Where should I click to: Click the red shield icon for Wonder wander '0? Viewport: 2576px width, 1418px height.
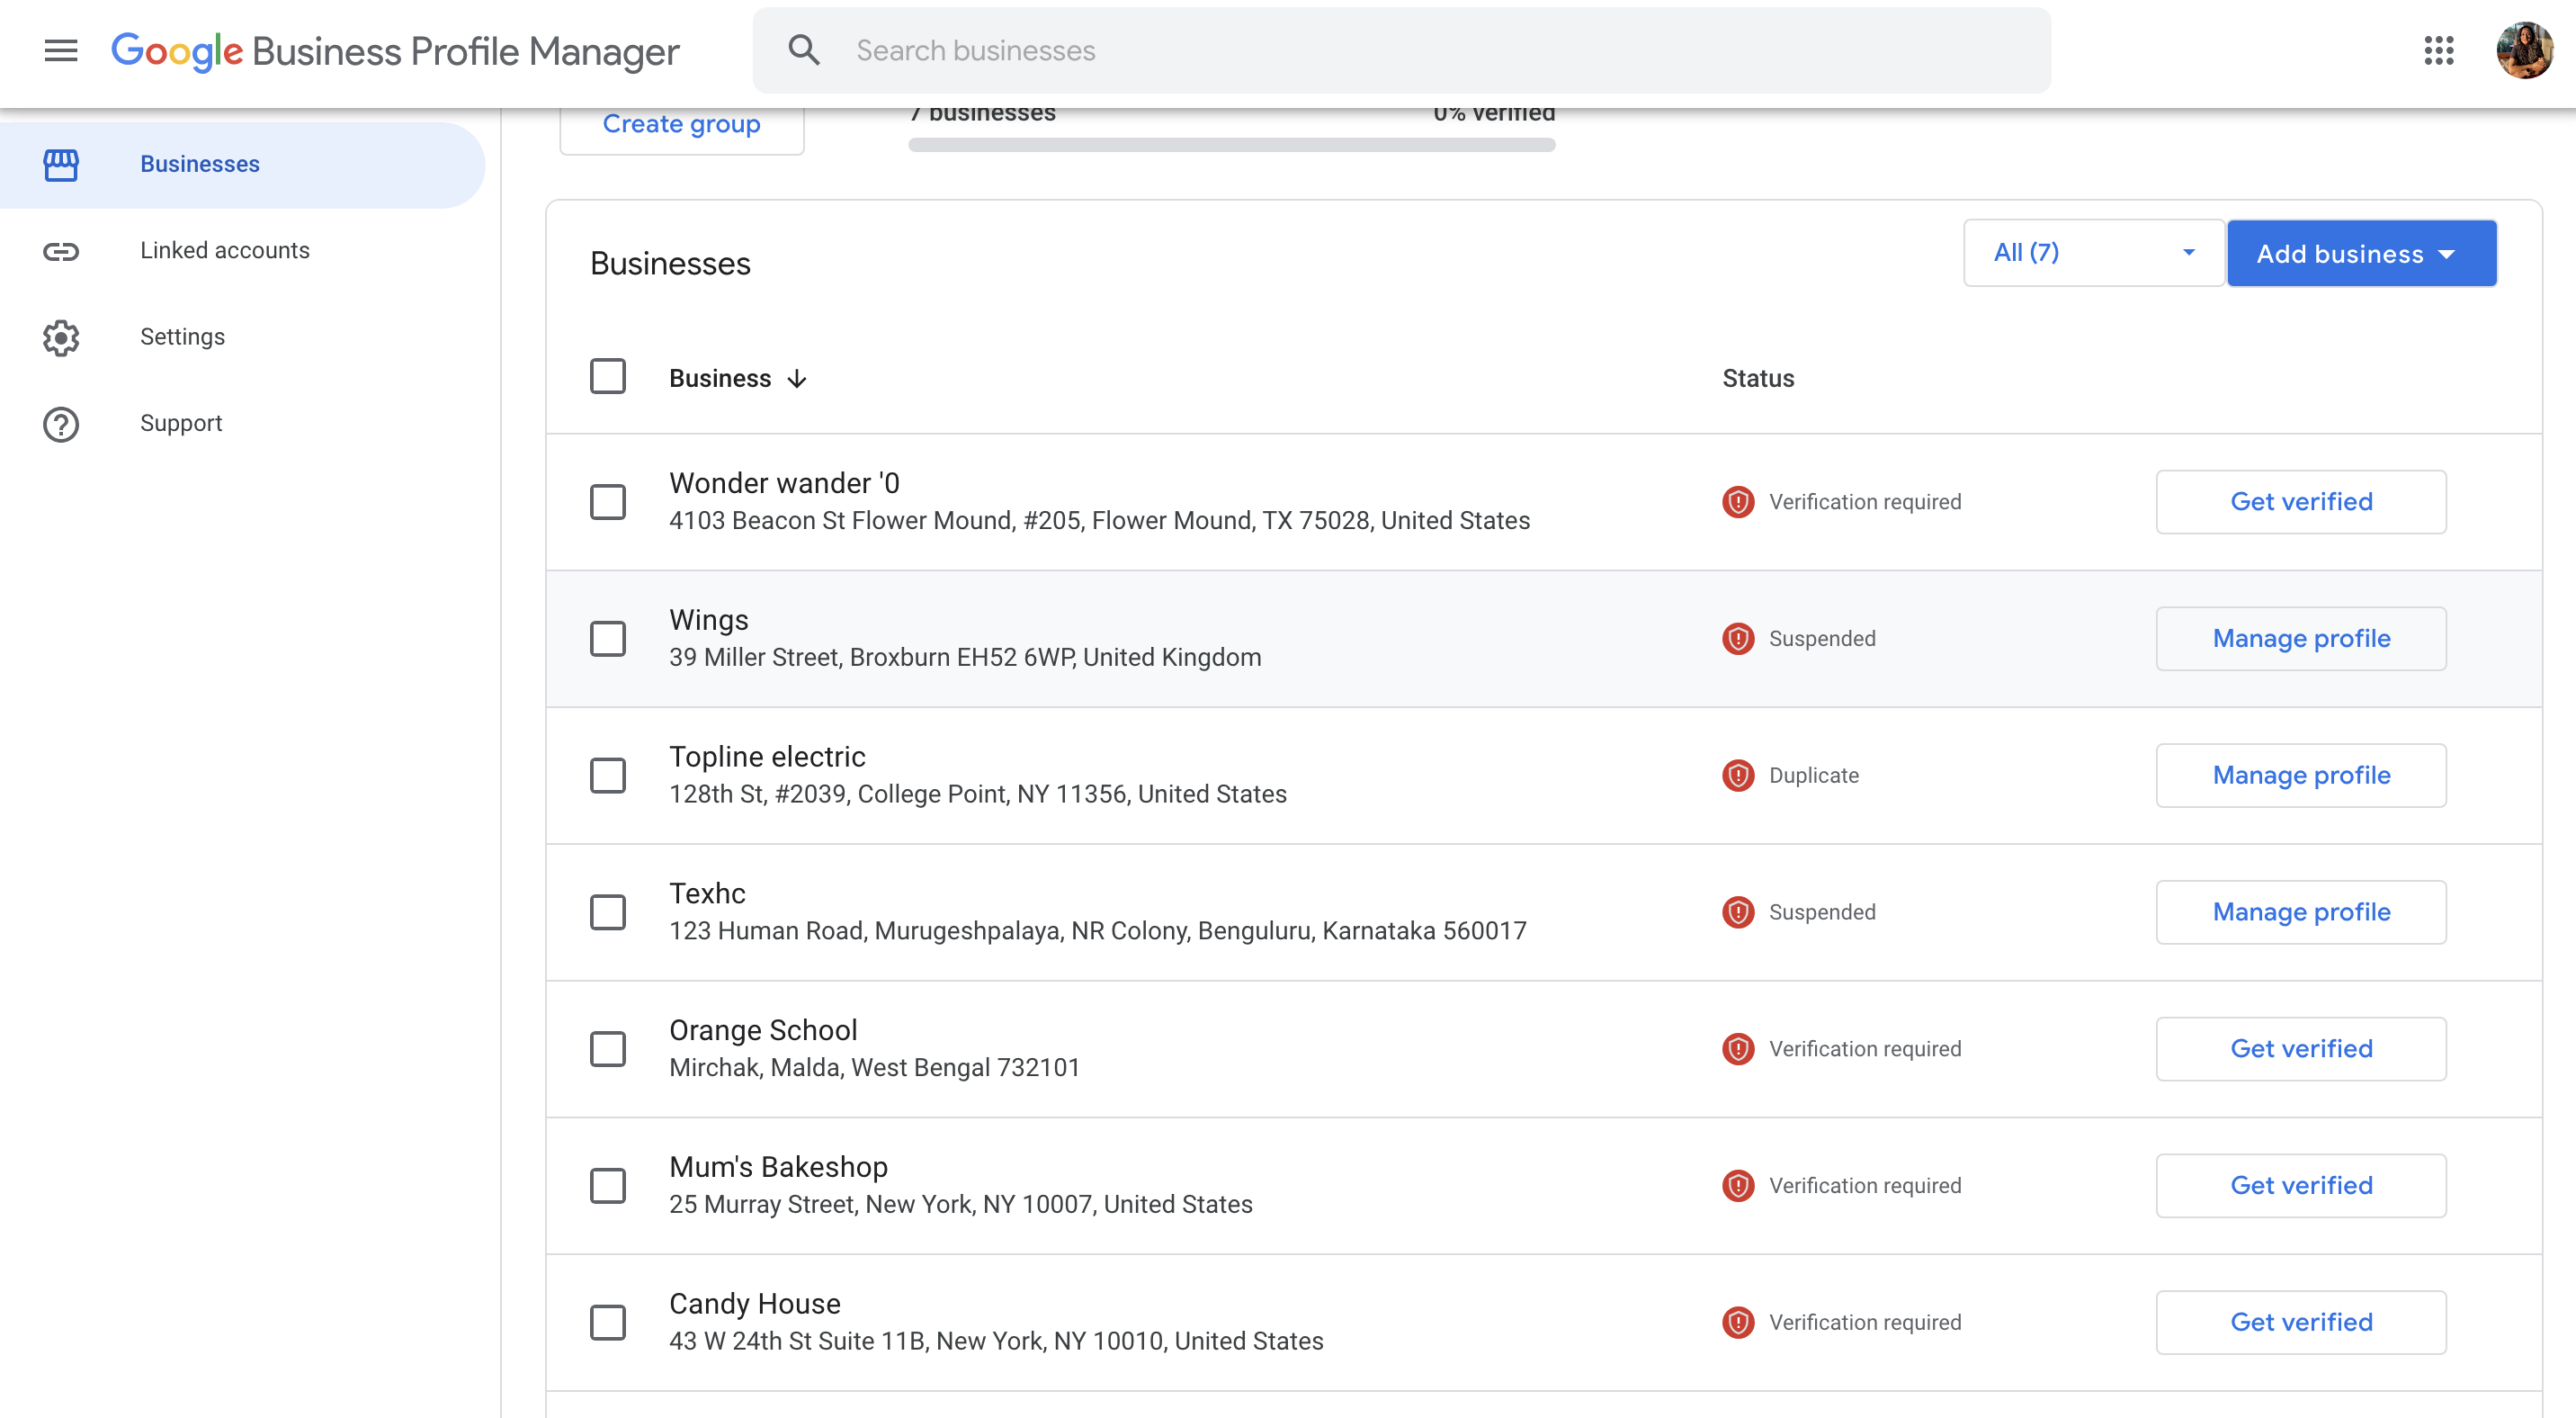pyautogui.click(x=1738, y=502)
